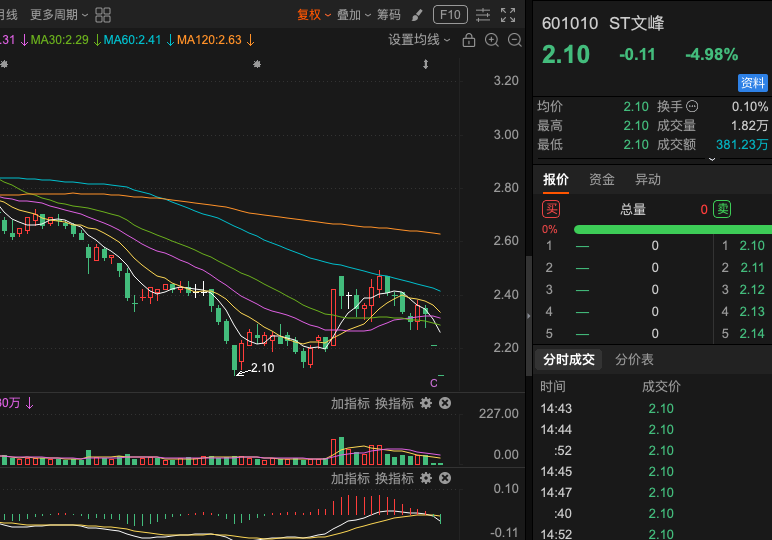Screen dimensions: 772x540
Task: Click sell level 4 price 2.13
Action: pos(752,312)
